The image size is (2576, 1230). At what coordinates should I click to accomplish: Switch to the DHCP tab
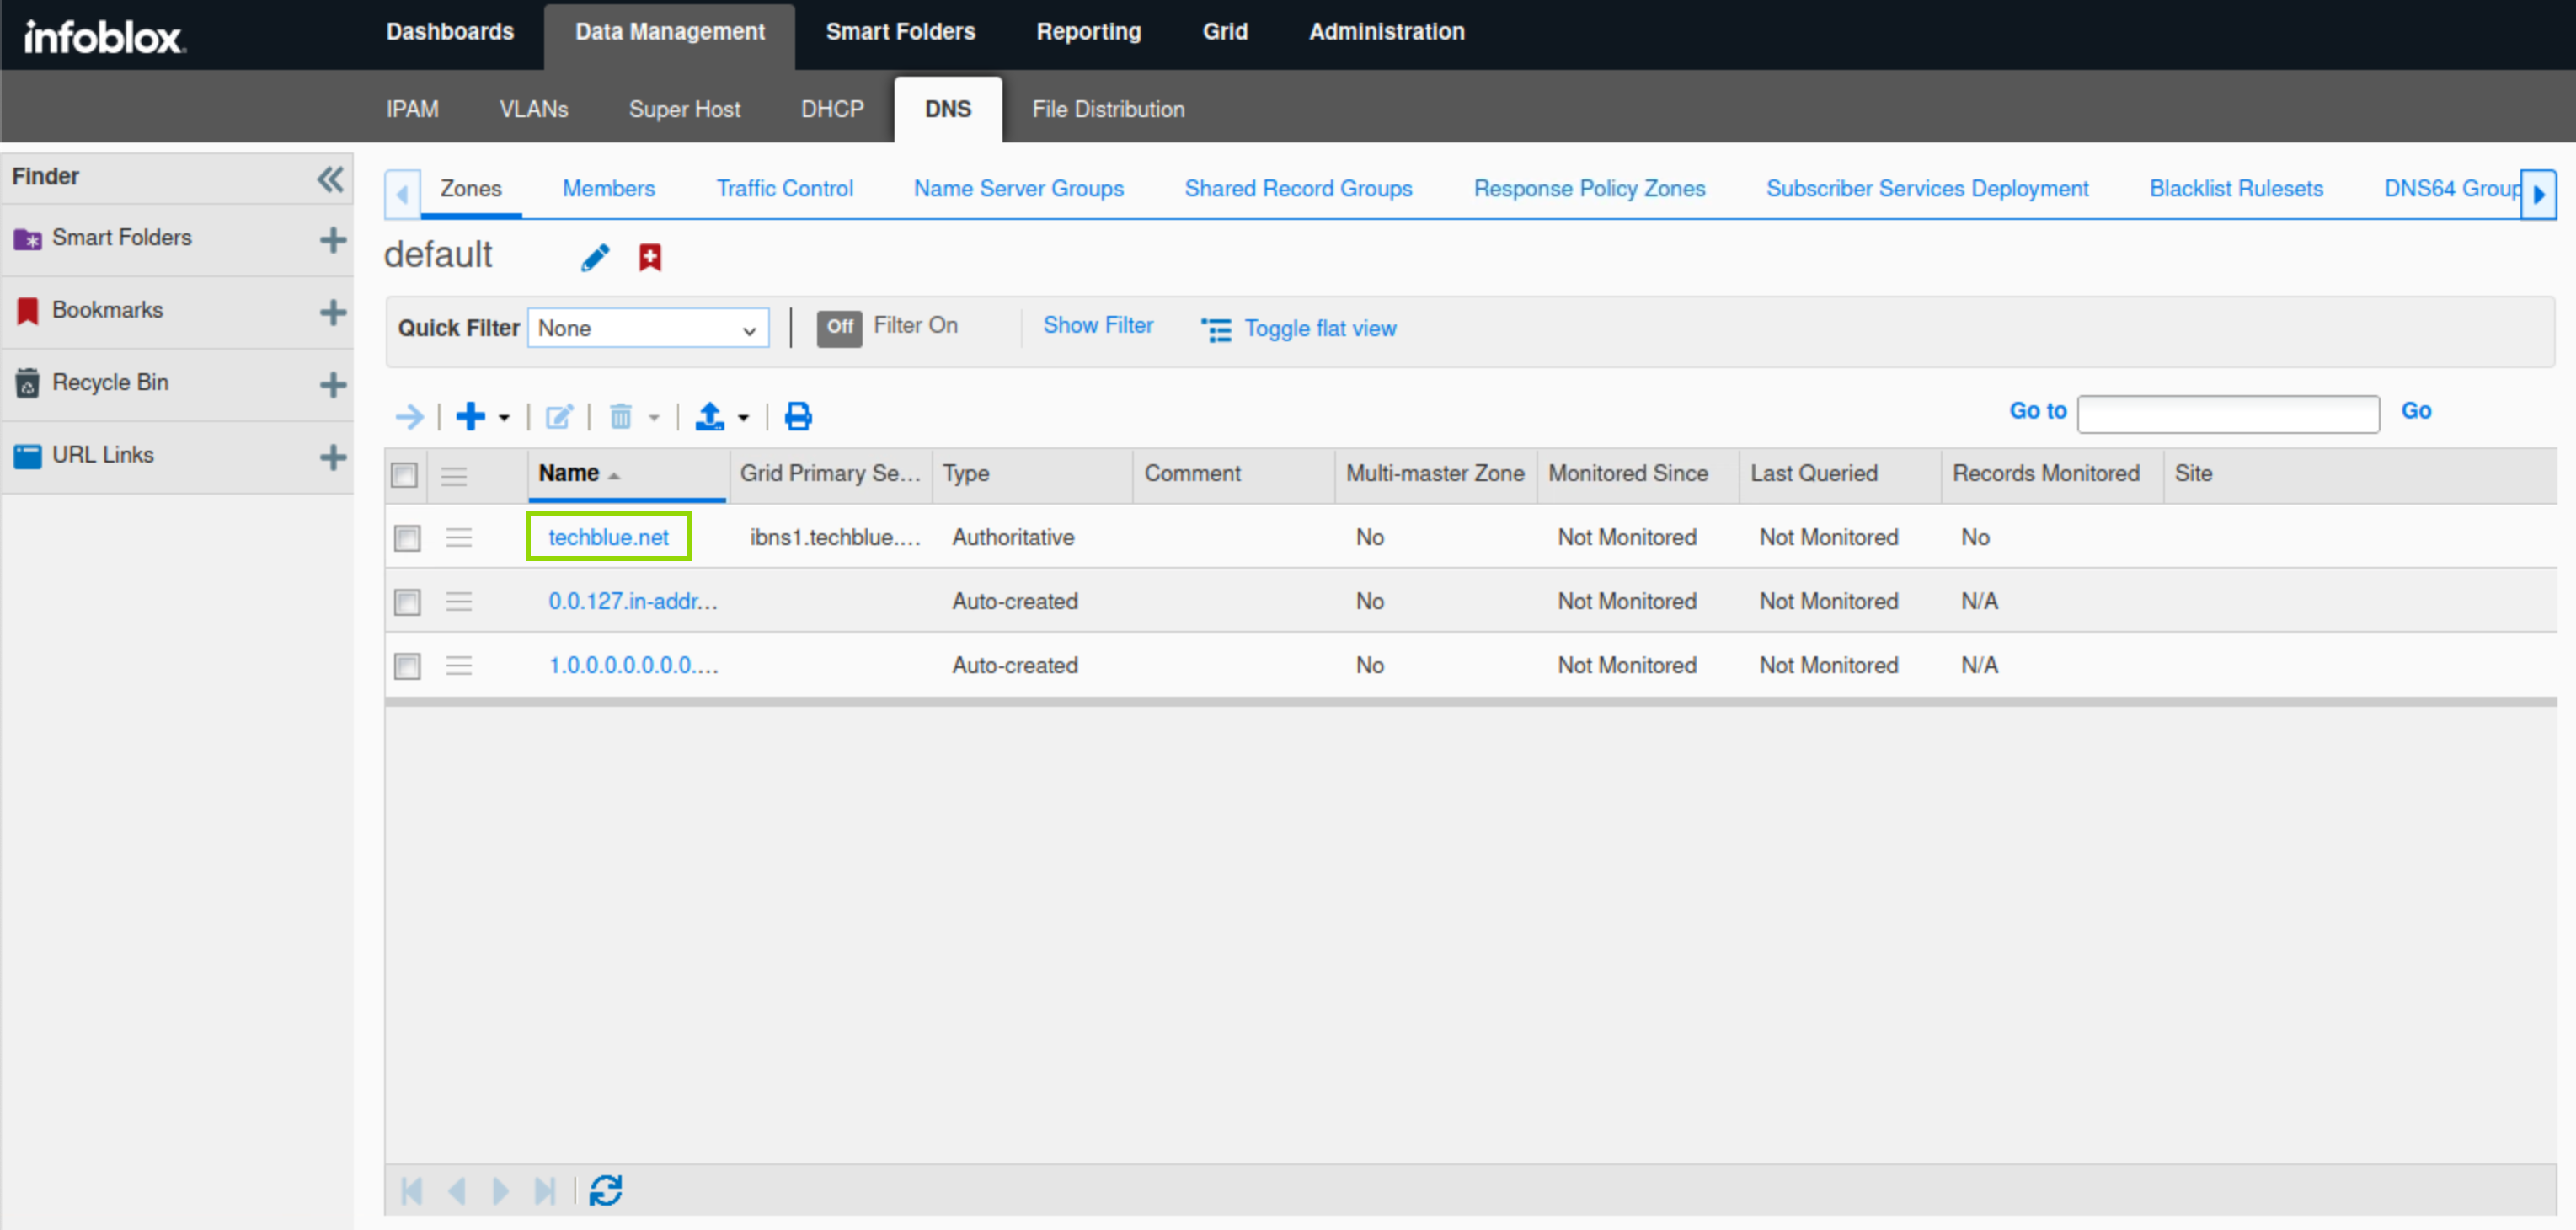[831, 109]
